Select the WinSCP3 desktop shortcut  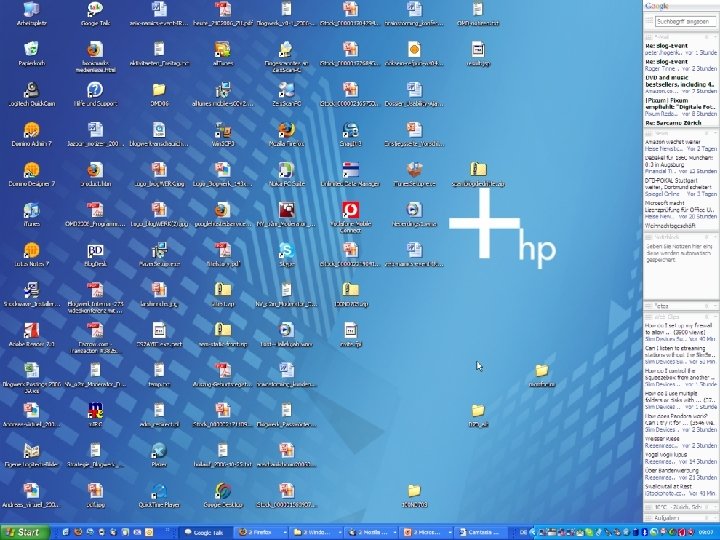[223, 135]
